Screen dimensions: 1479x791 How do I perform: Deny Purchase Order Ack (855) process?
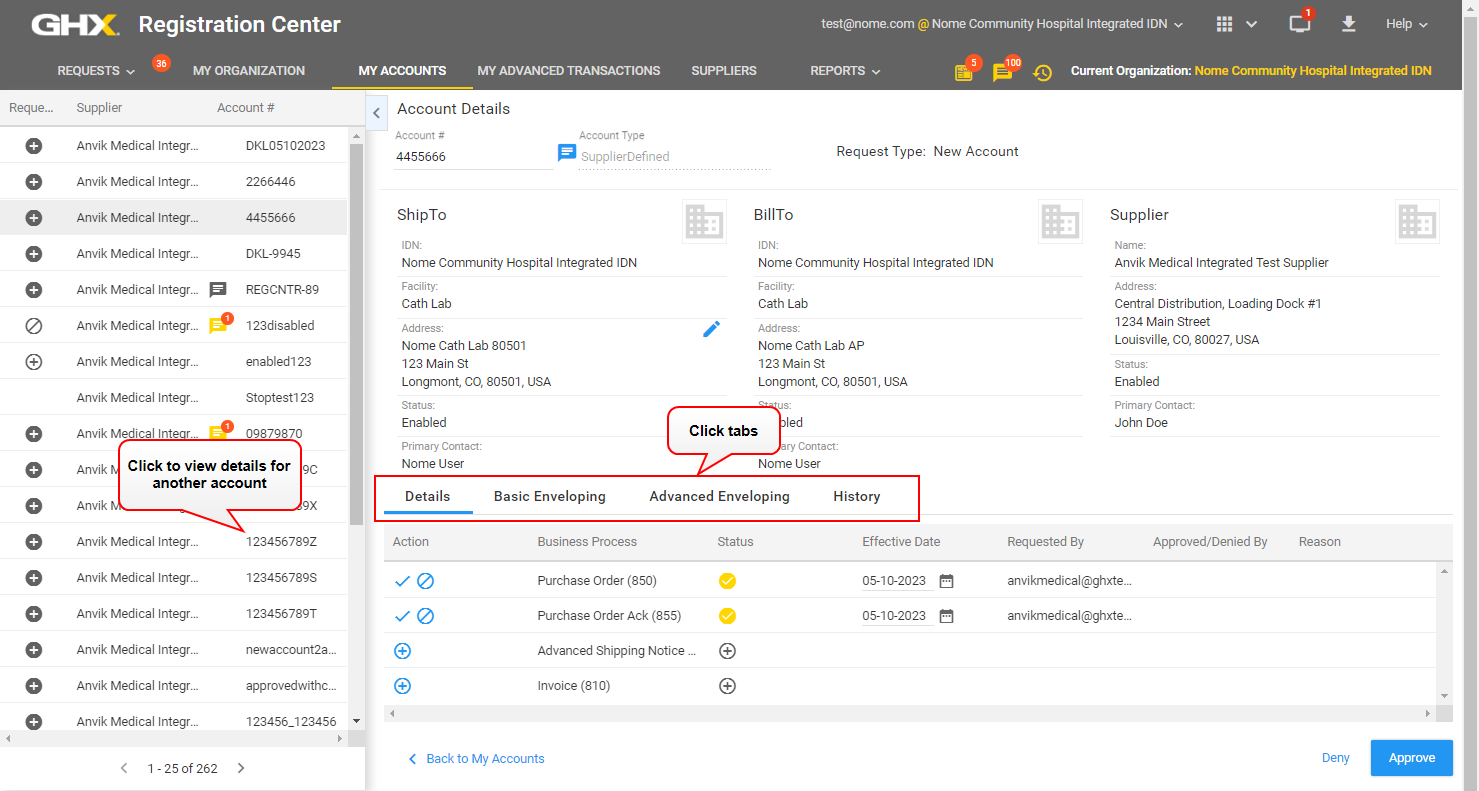(425, 616)
